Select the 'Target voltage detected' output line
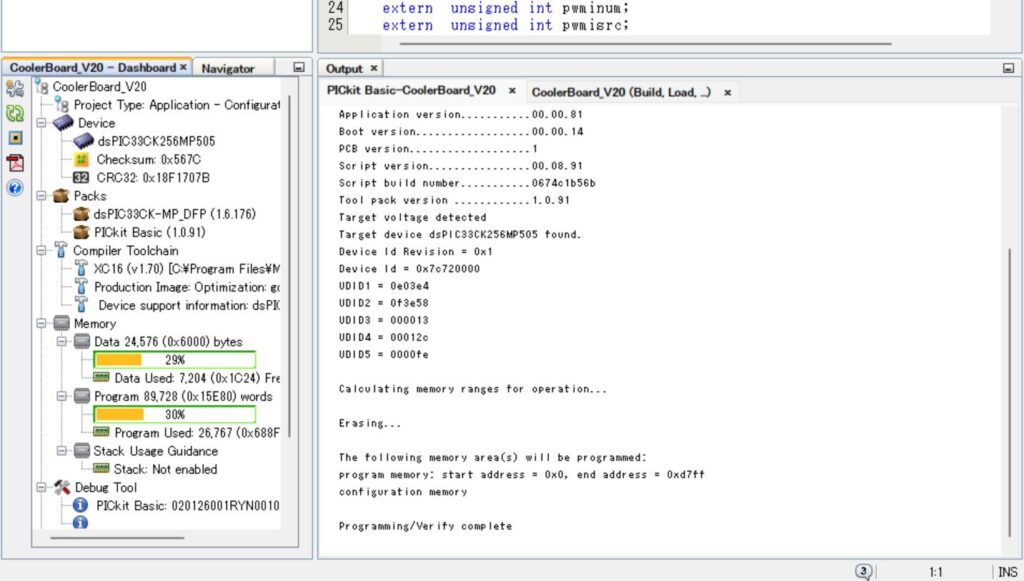Screen dimensions: 1024x581 412,217
